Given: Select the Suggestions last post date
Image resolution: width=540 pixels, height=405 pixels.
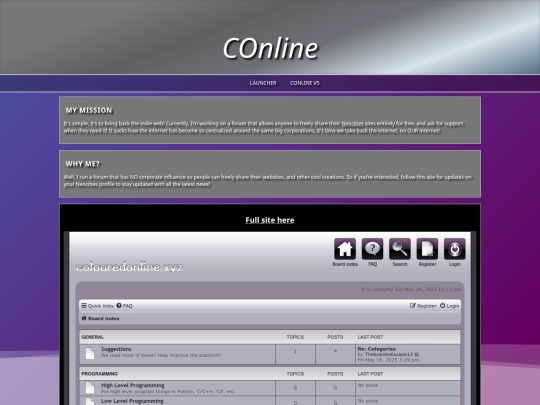Looking at the screenshot, I should click(388, 360).
